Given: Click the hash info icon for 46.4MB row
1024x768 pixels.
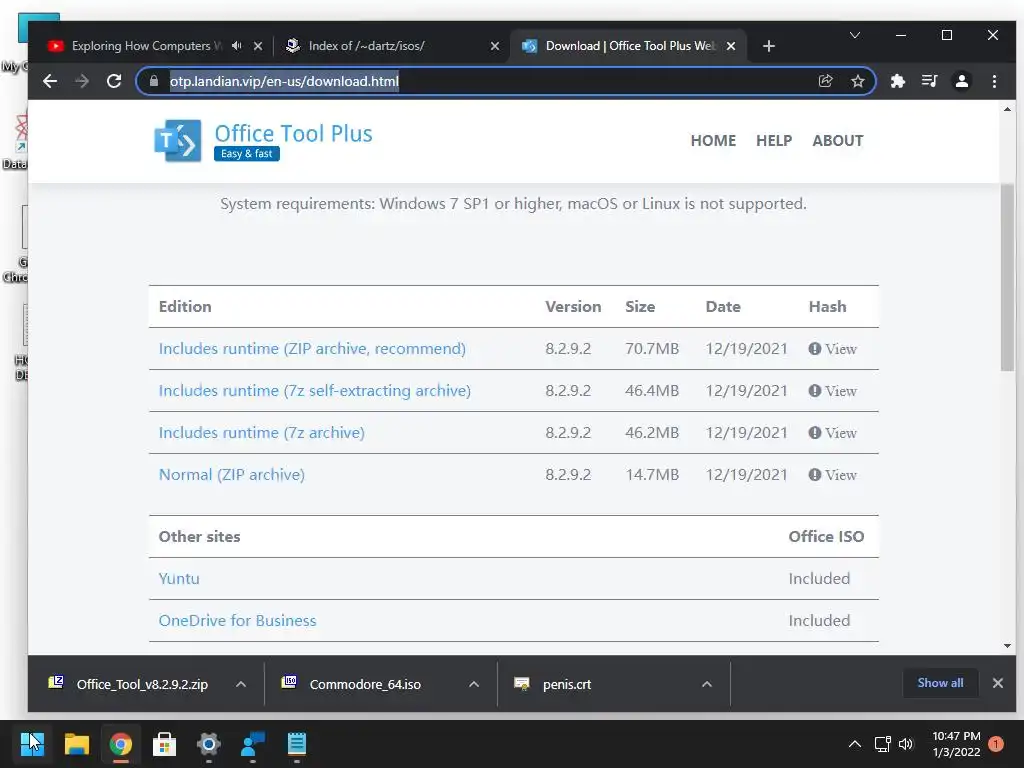Looking at the screenshot, I should pos(814,391).
